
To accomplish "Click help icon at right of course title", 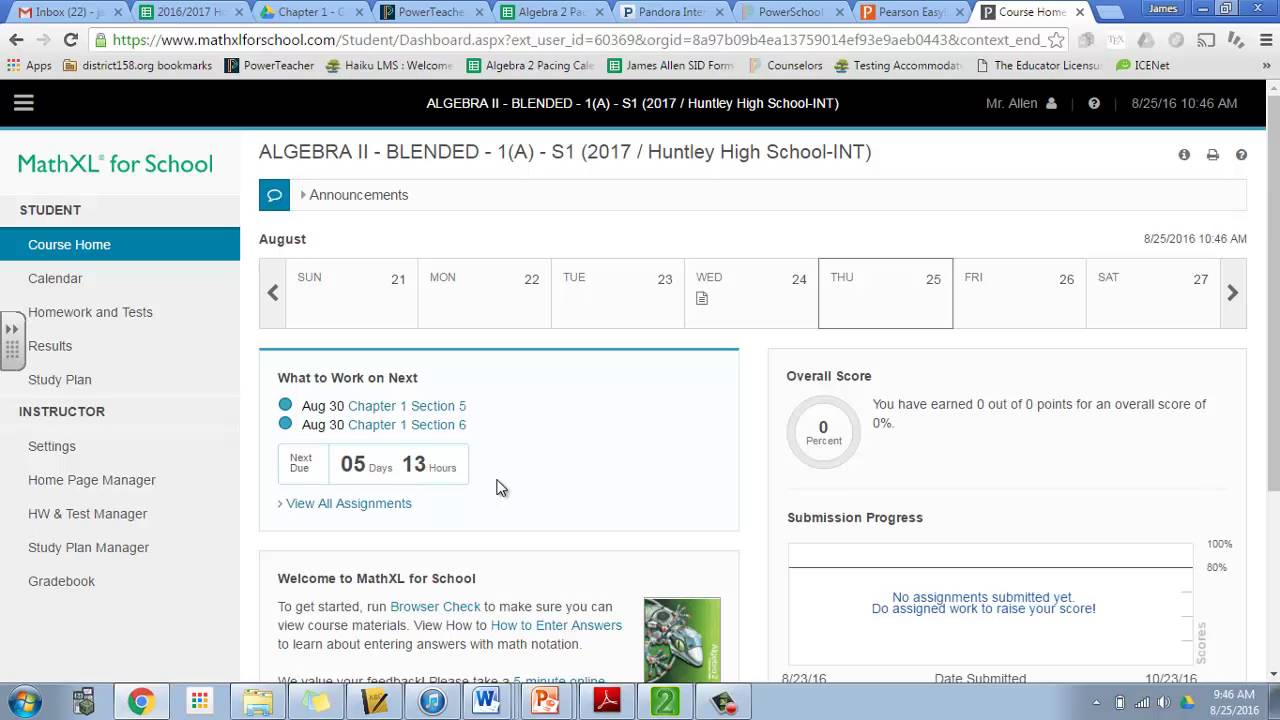I will tap(1241, 155).
